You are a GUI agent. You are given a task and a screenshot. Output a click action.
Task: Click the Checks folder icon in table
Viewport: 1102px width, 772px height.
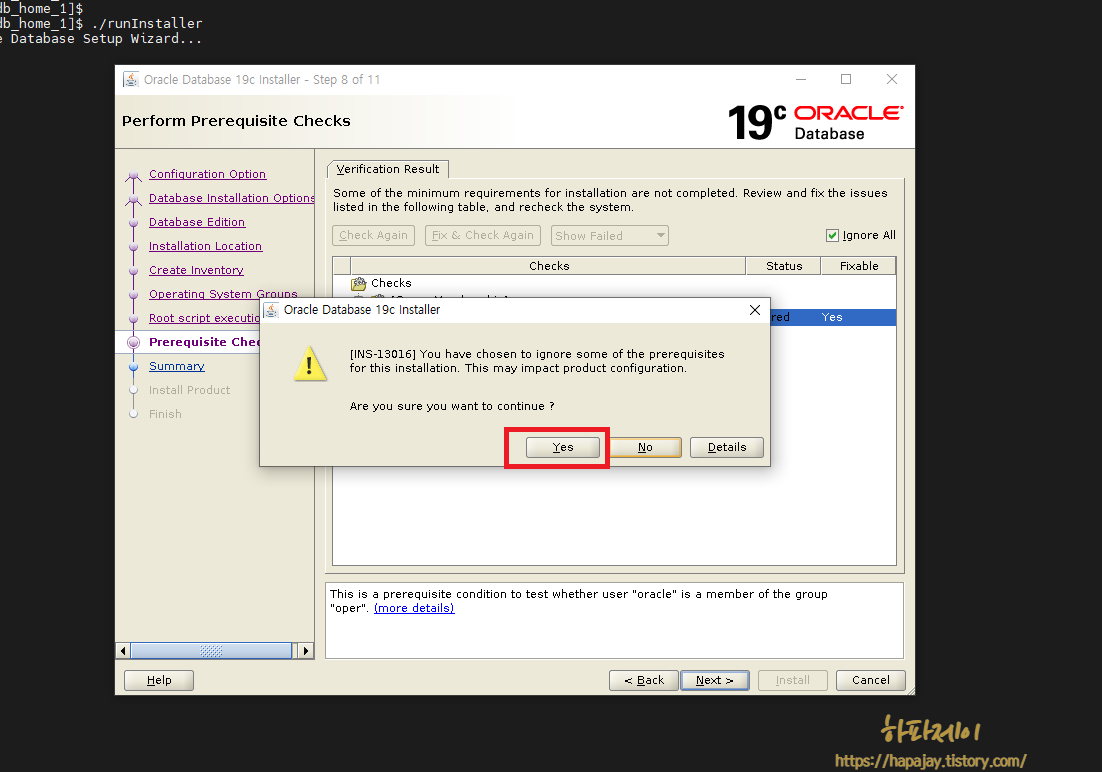[x=358, y=283]
